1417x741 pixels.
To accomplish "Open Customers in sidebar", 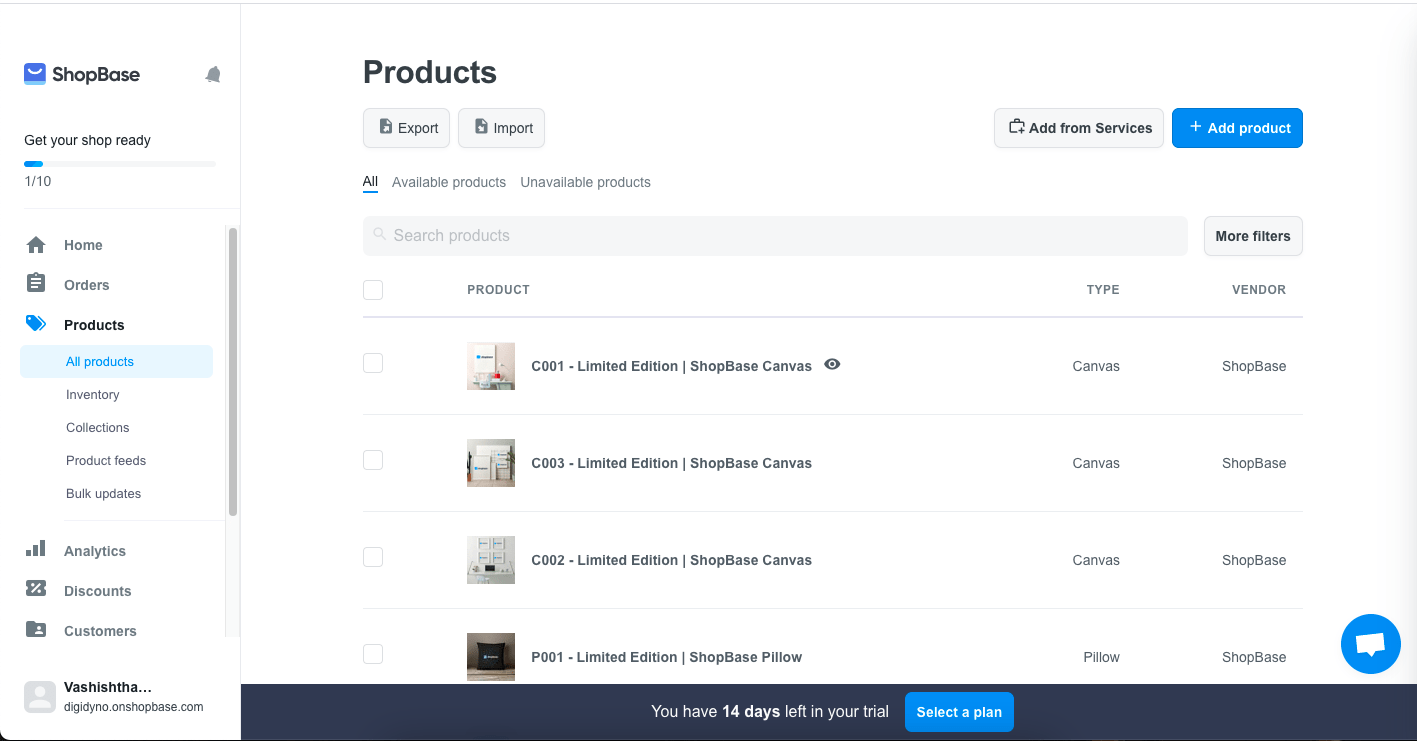I will point(100,631).
